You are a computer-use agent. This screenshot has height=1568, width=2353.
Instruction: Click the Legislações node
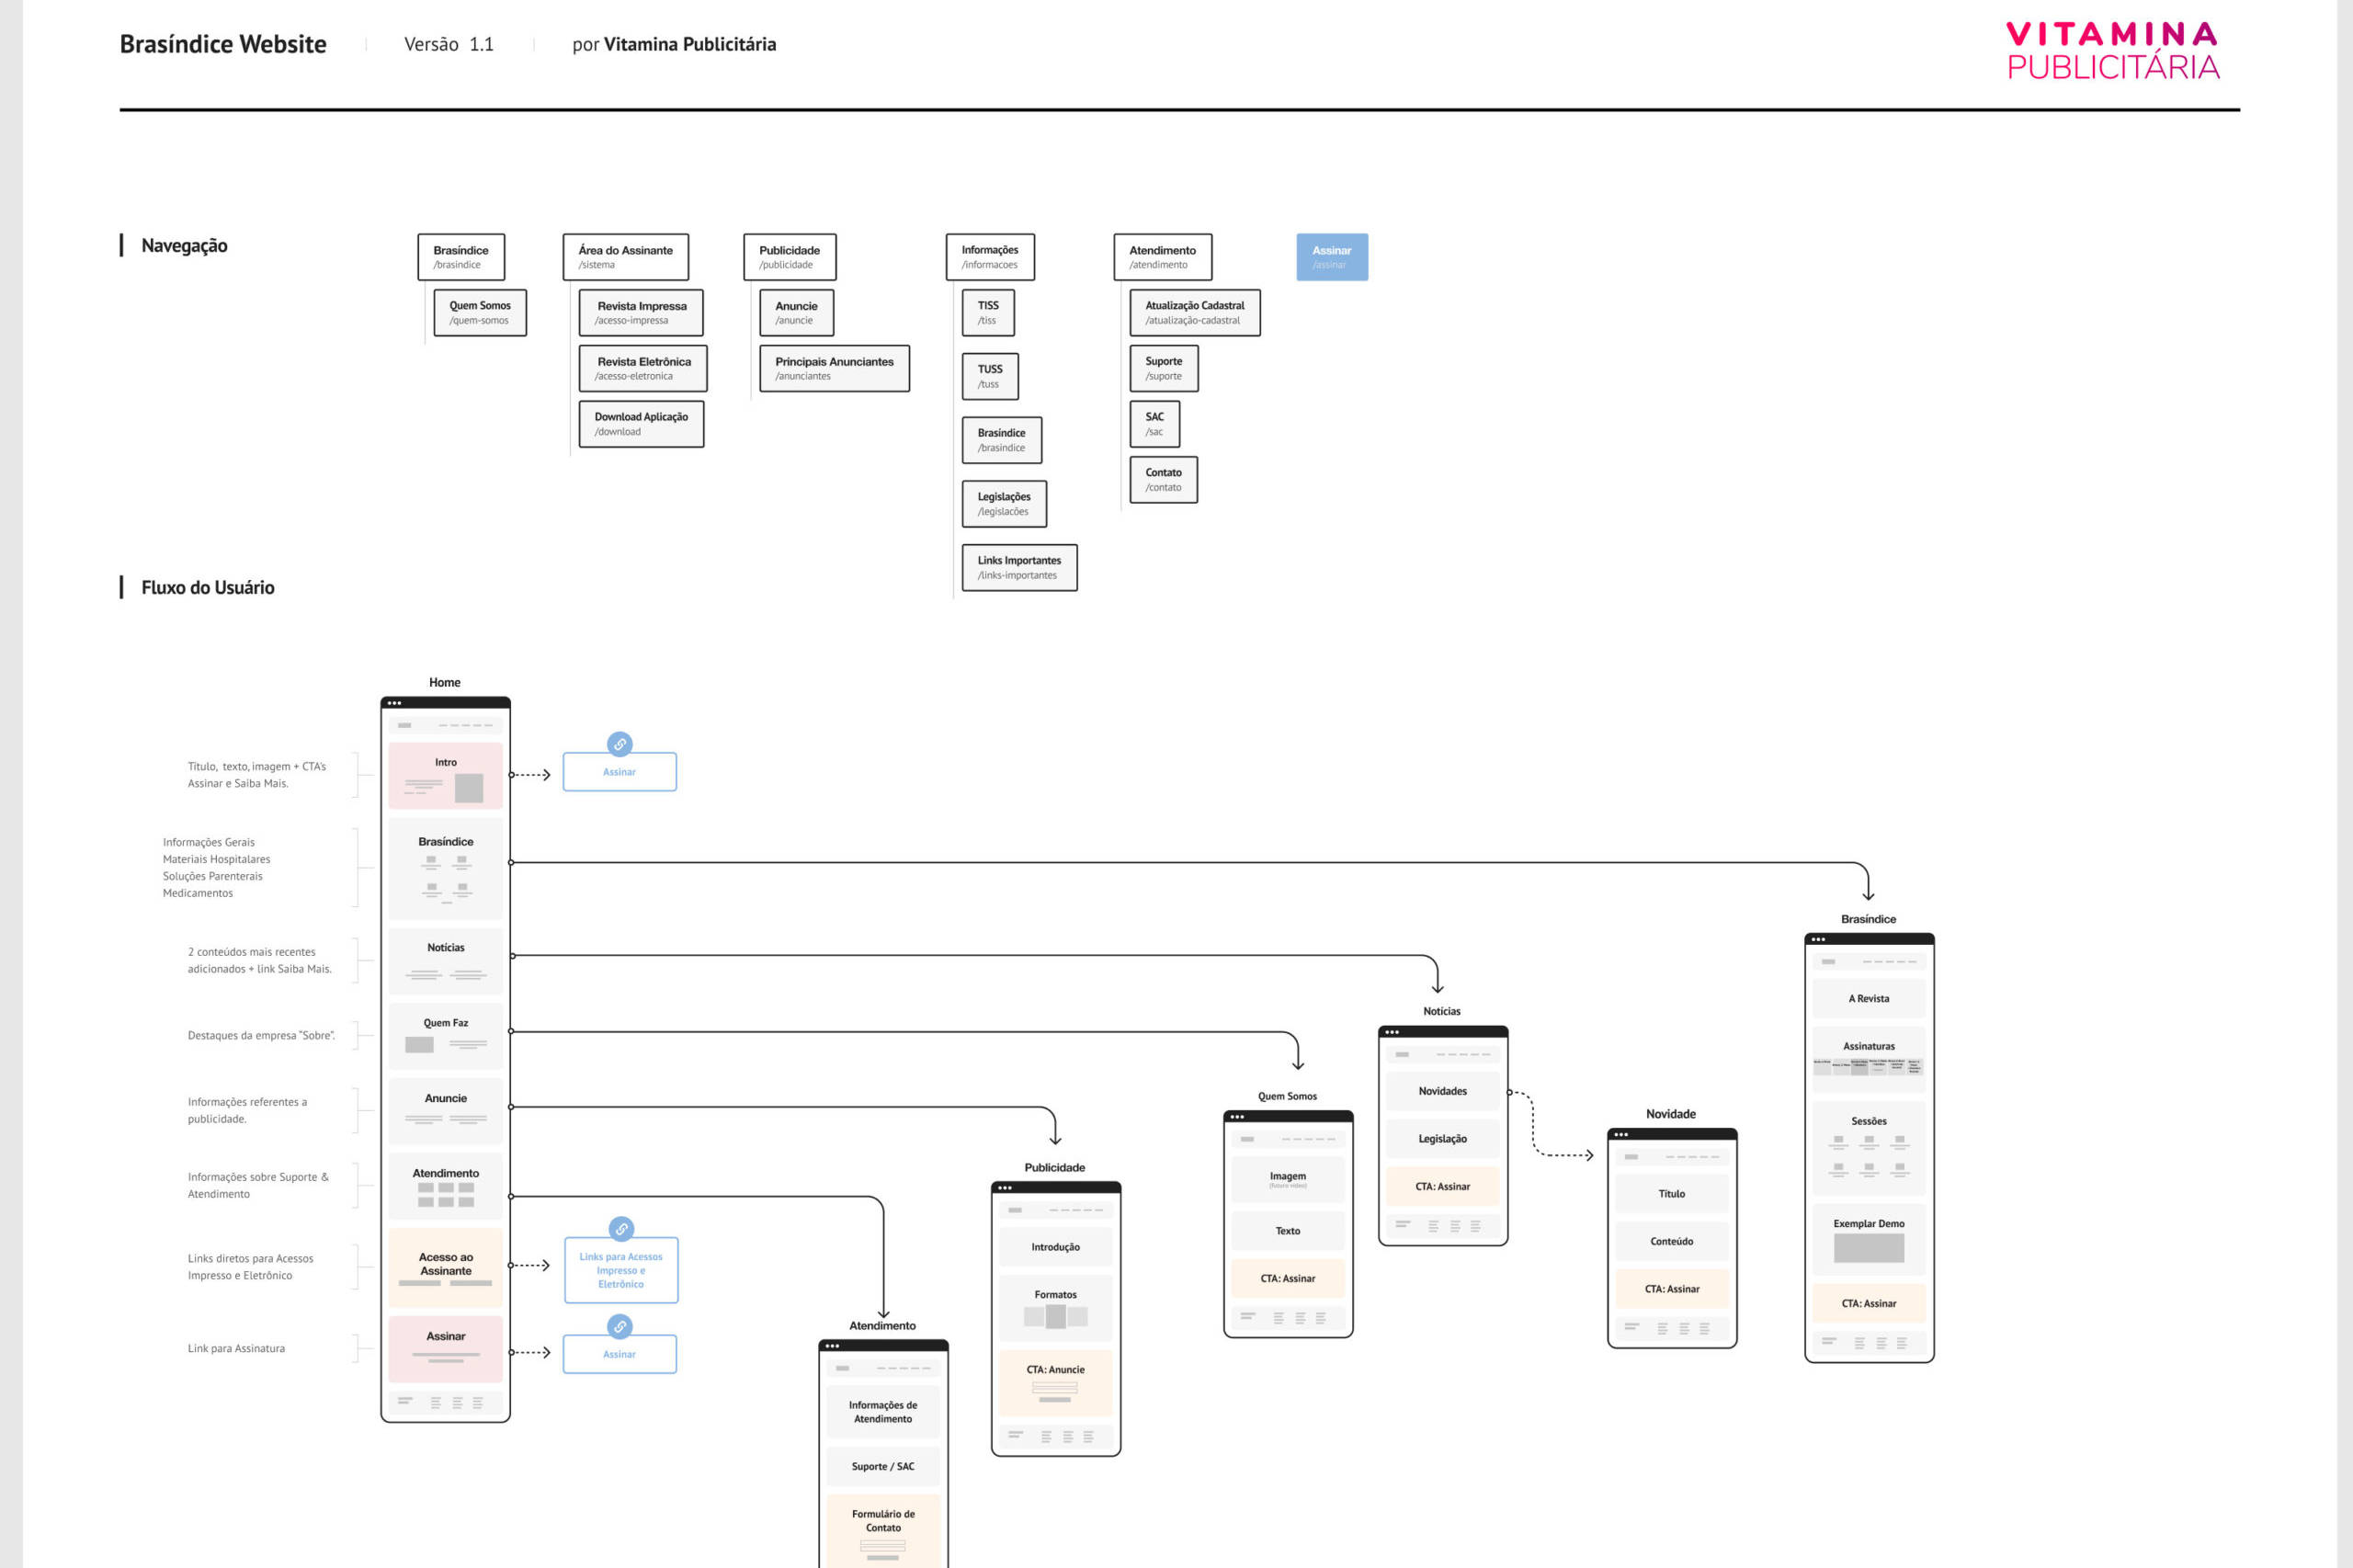point(1005,504)
